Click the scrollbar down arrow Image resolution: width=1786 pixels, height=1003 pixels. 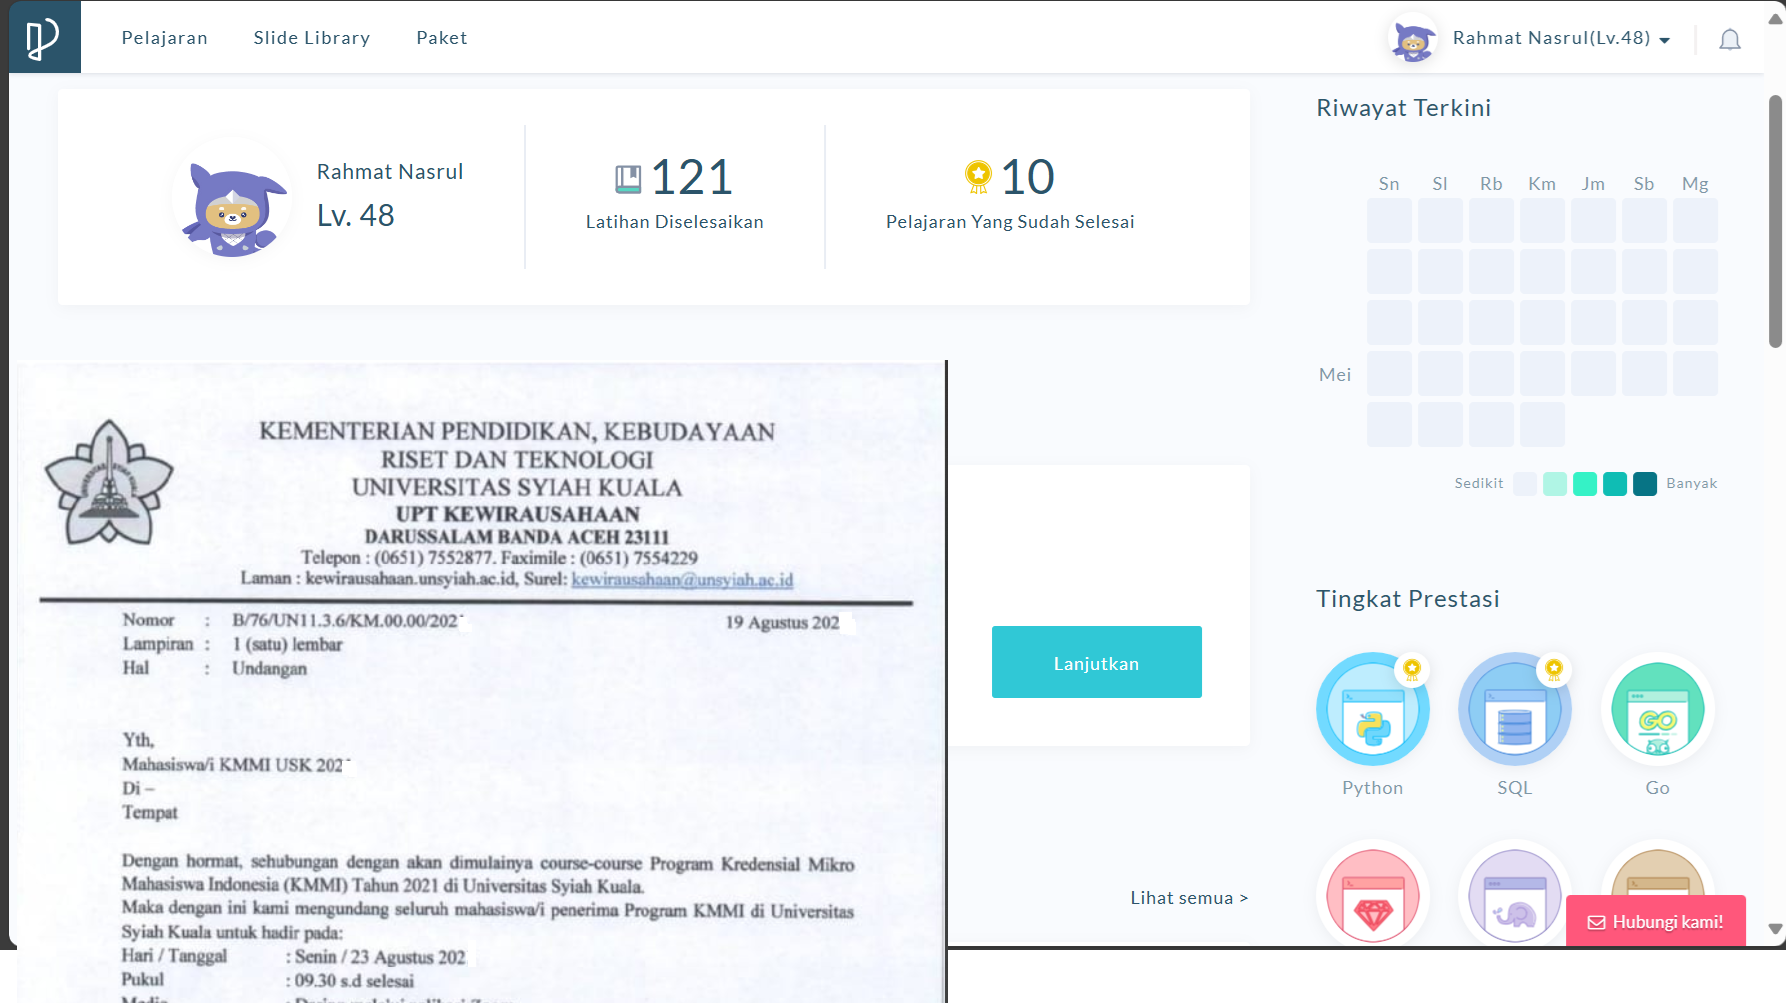[x=1775, y=929]
